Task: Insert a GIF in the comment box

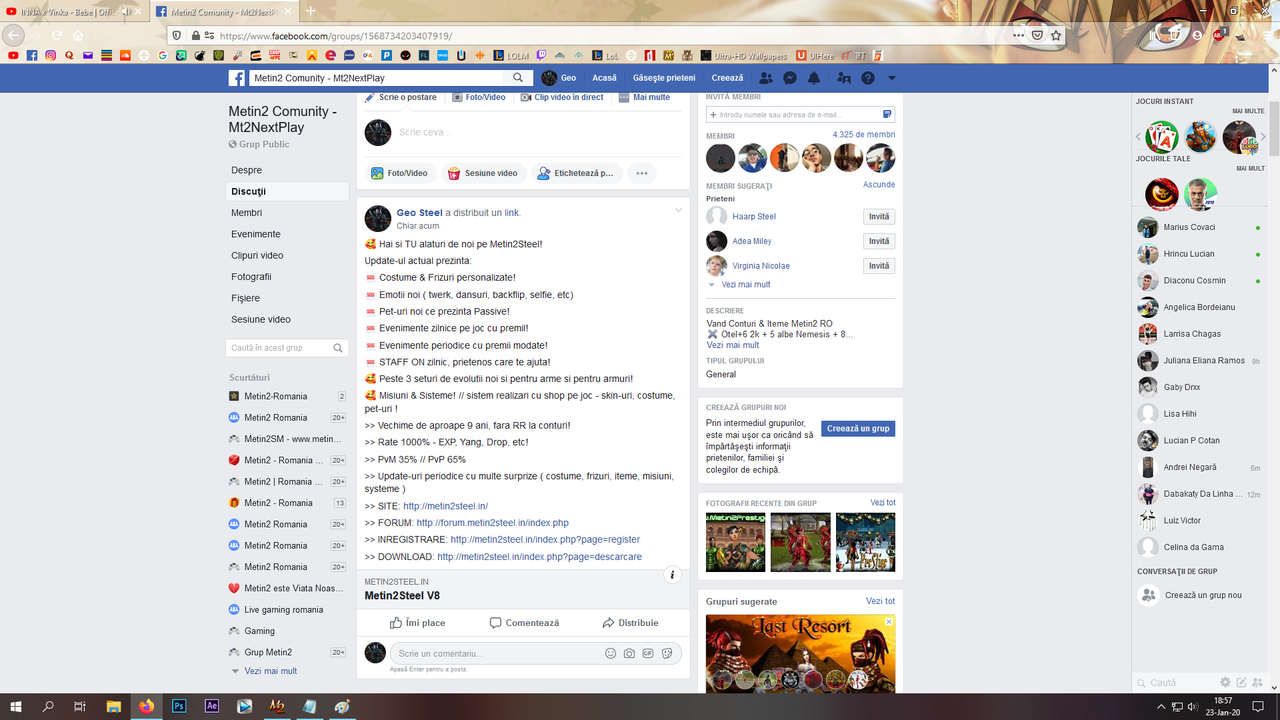Action: click(x=648, y=653)
